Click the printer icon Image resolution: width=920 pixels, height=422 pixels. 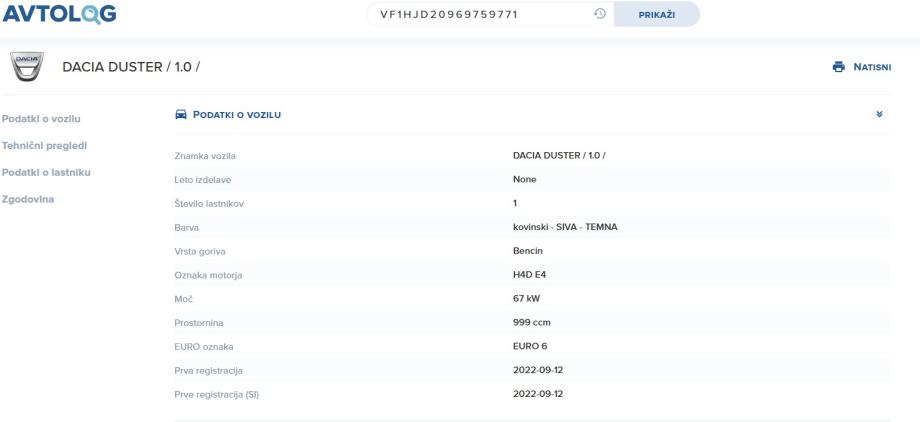tap(838, 67)
